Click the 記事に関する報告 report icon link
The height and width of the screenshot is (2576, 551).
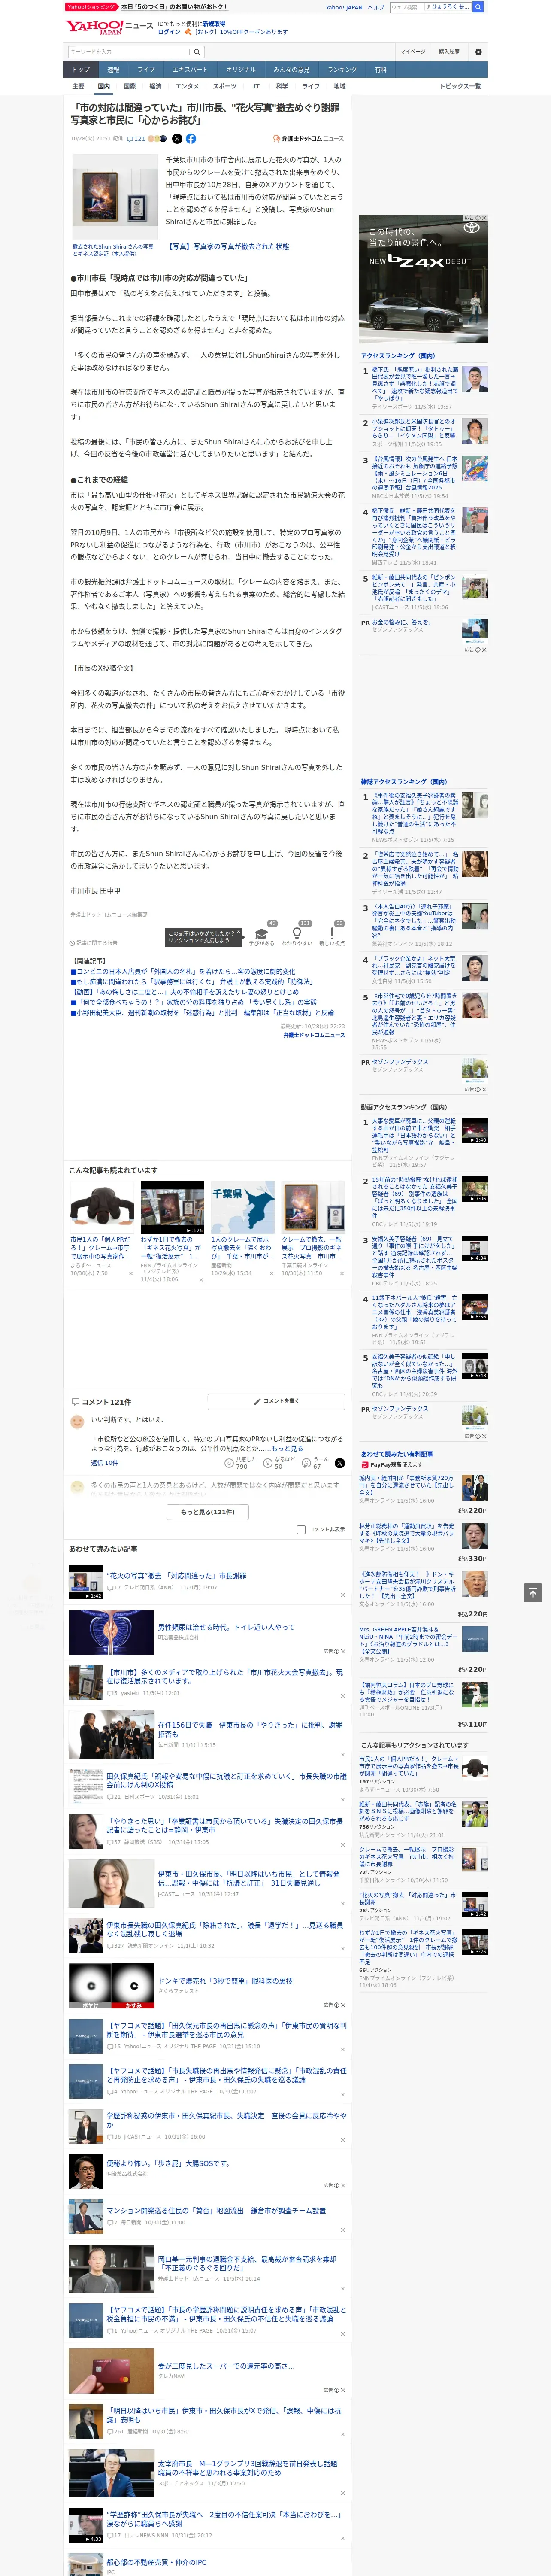[94, 942]
